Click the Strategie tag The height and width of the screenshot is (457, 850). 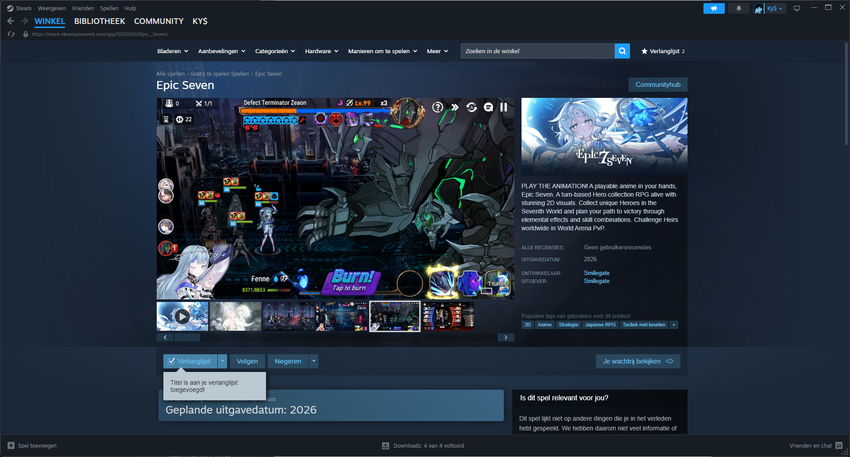[x=568, y=325]
